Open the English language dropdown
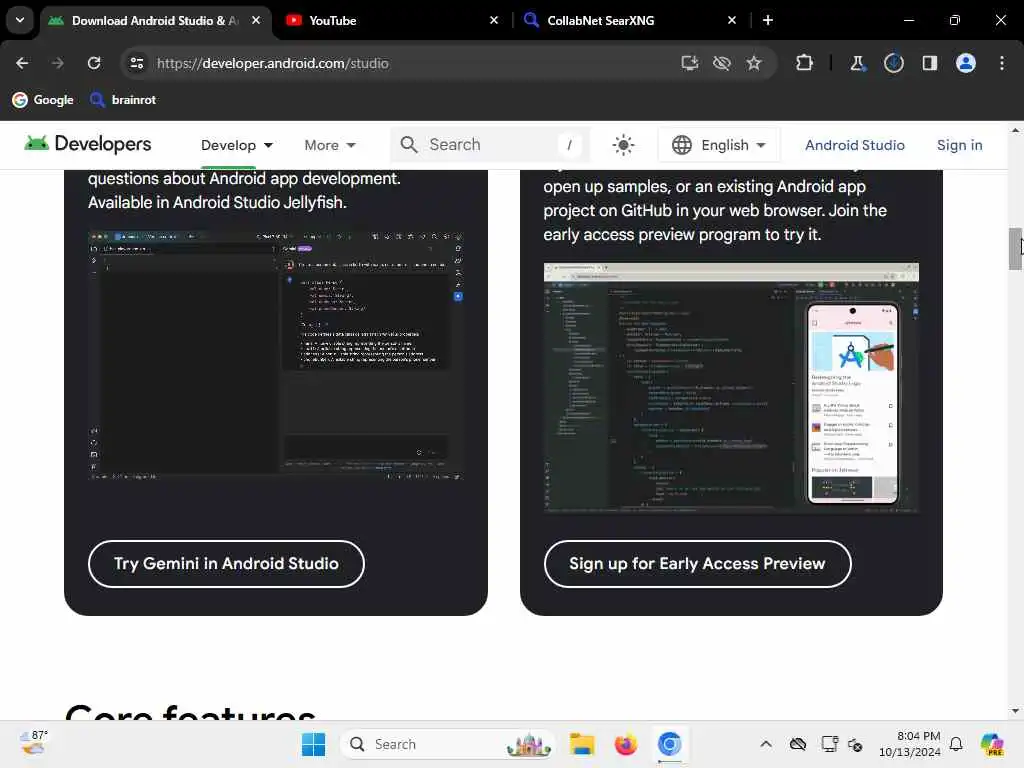This screenshot has width=1024, height=768. pyautogui.click(x=718, y=145)
